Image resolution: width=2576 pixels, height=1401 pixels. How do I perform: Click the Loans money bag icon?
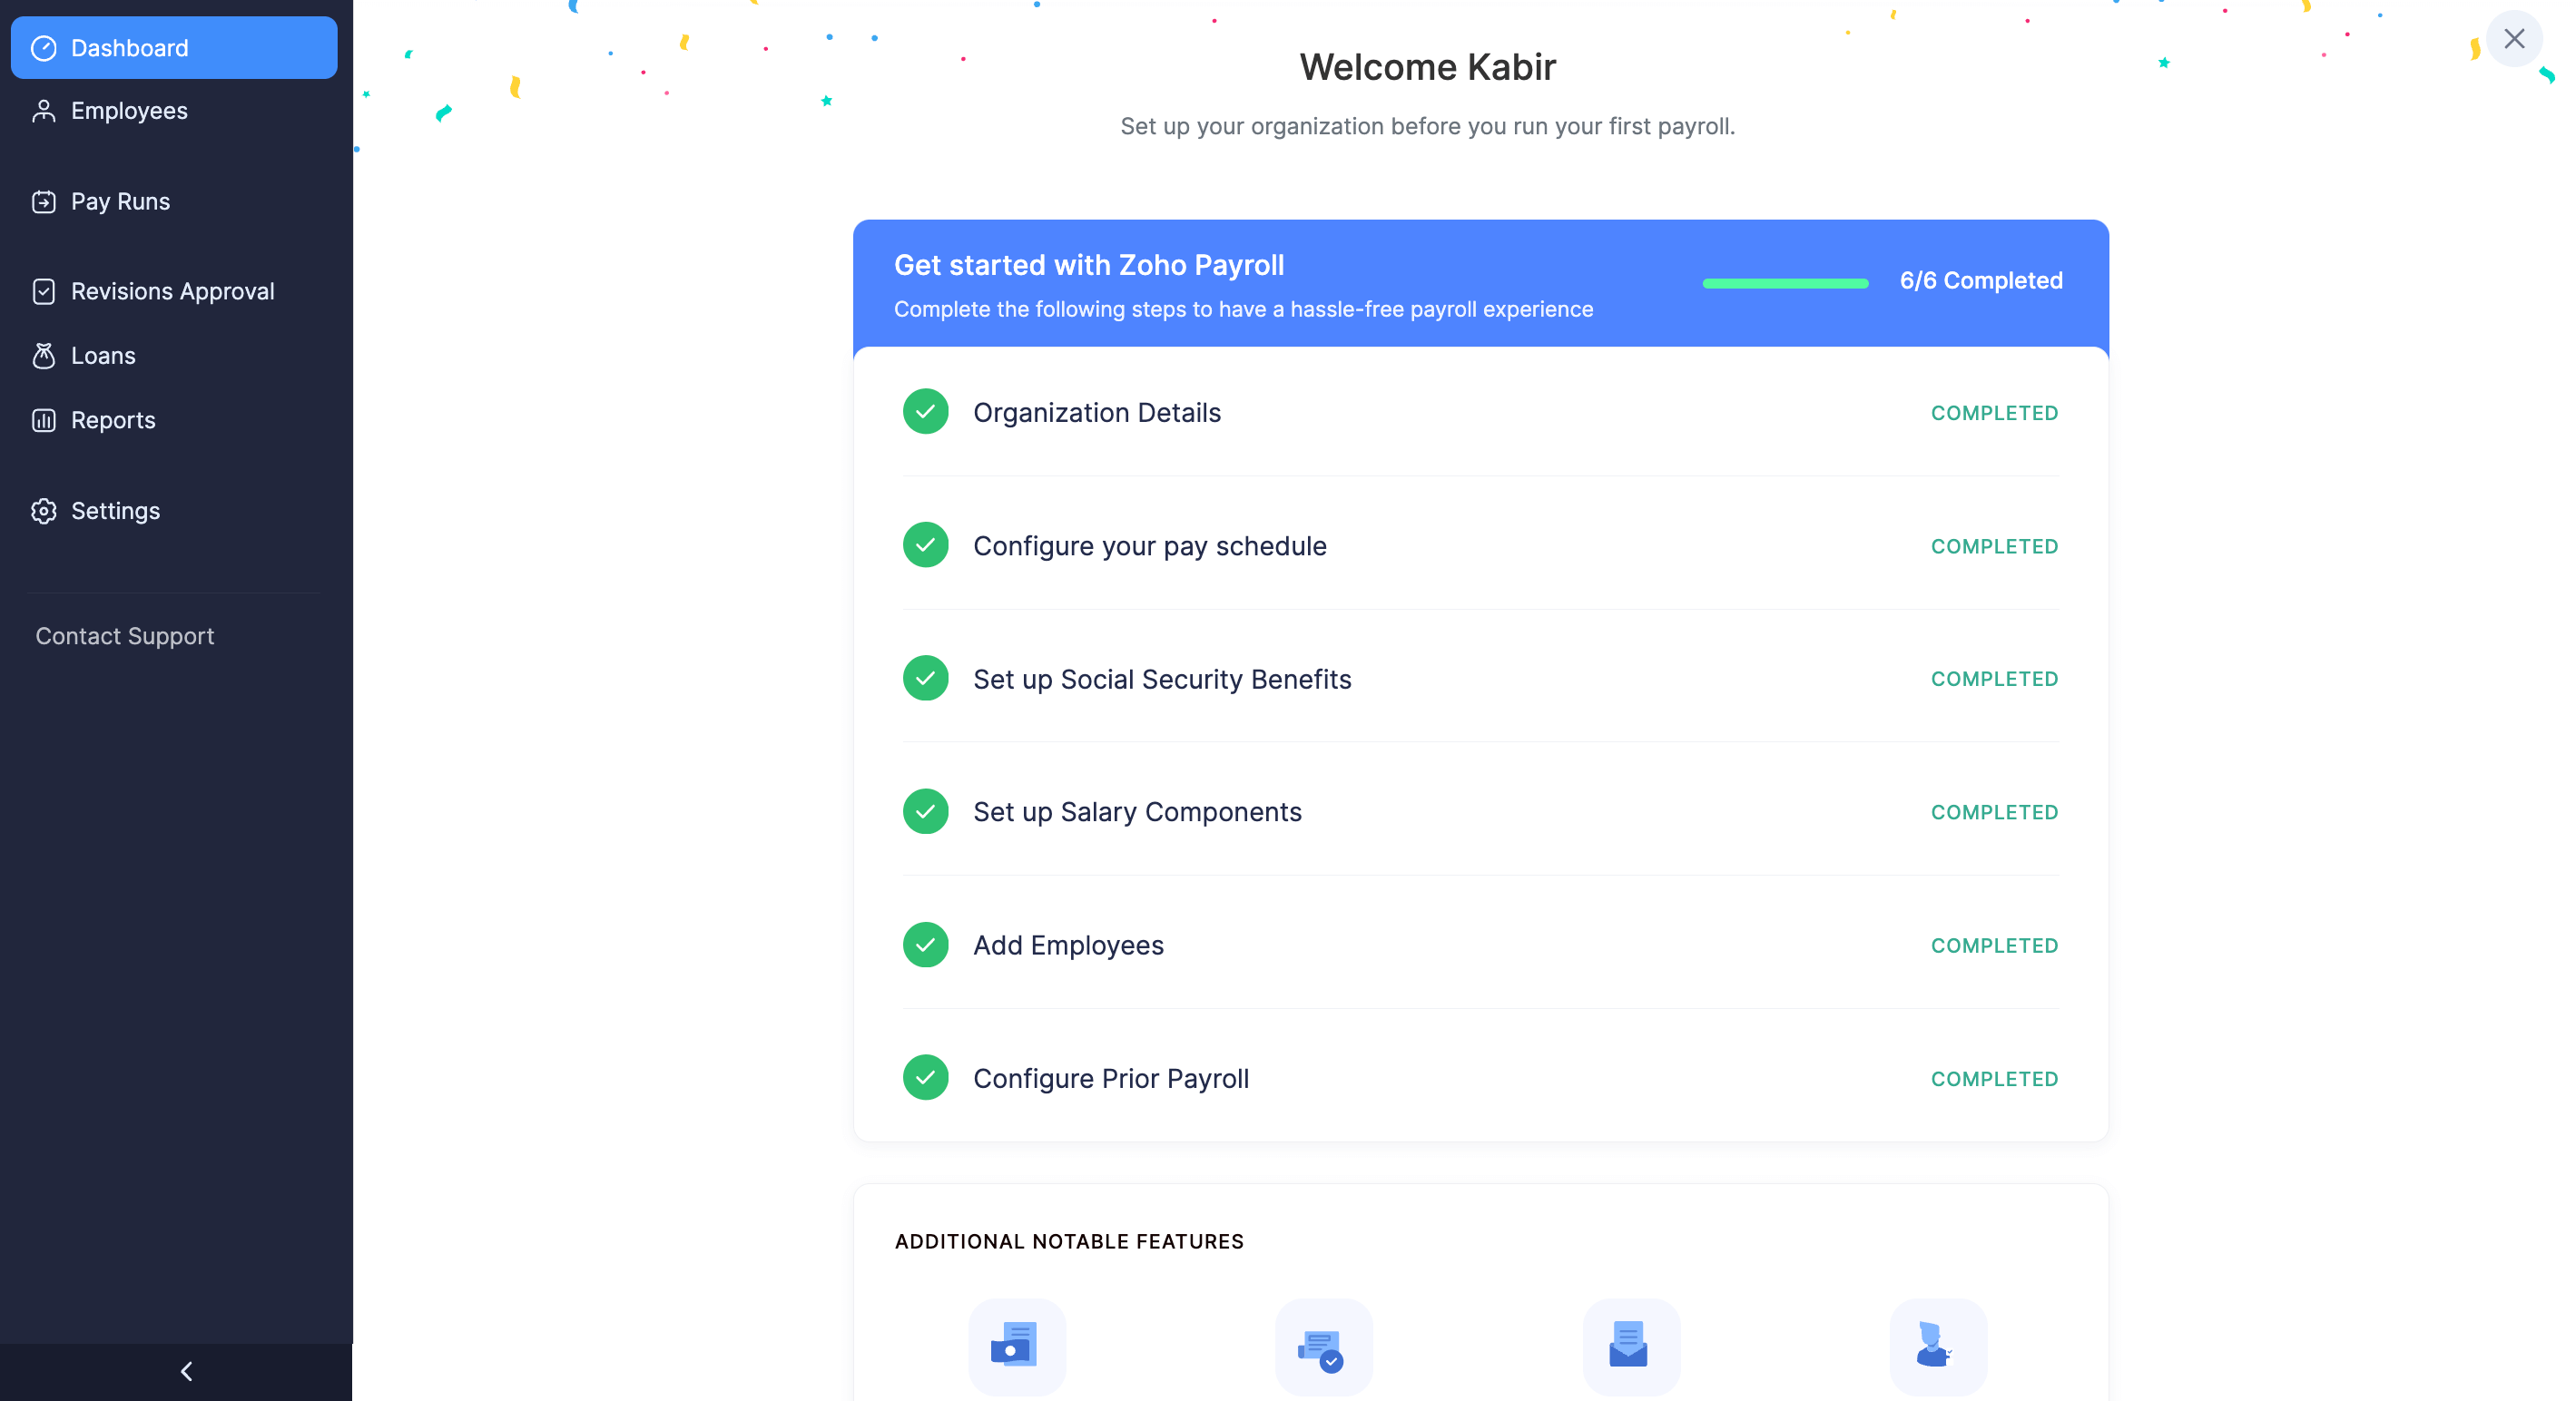[x=44, y=356]
